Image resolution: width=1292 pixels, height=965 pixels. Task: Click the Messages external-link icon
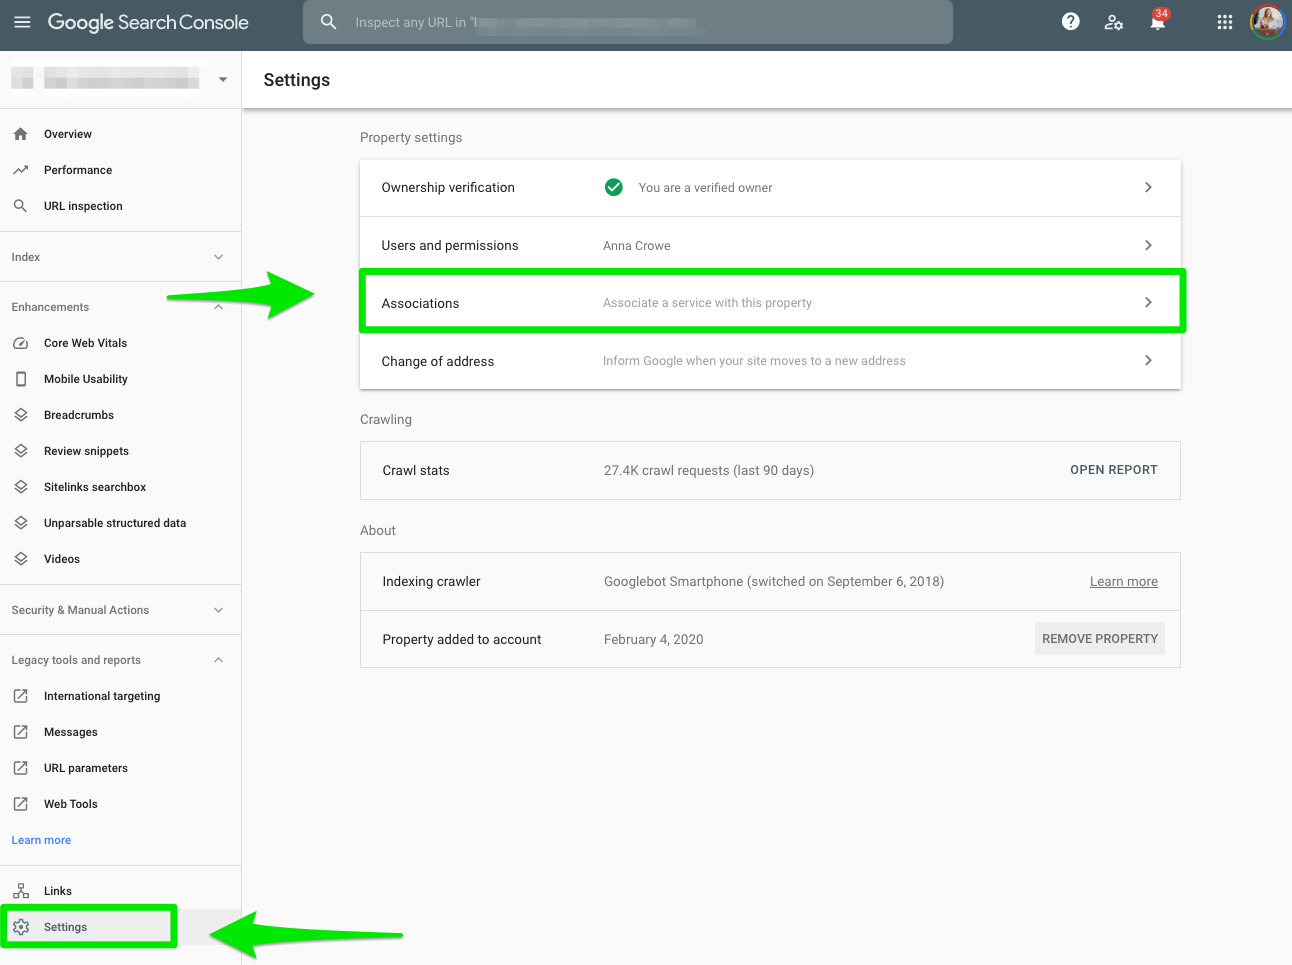(x=21, y=732)
